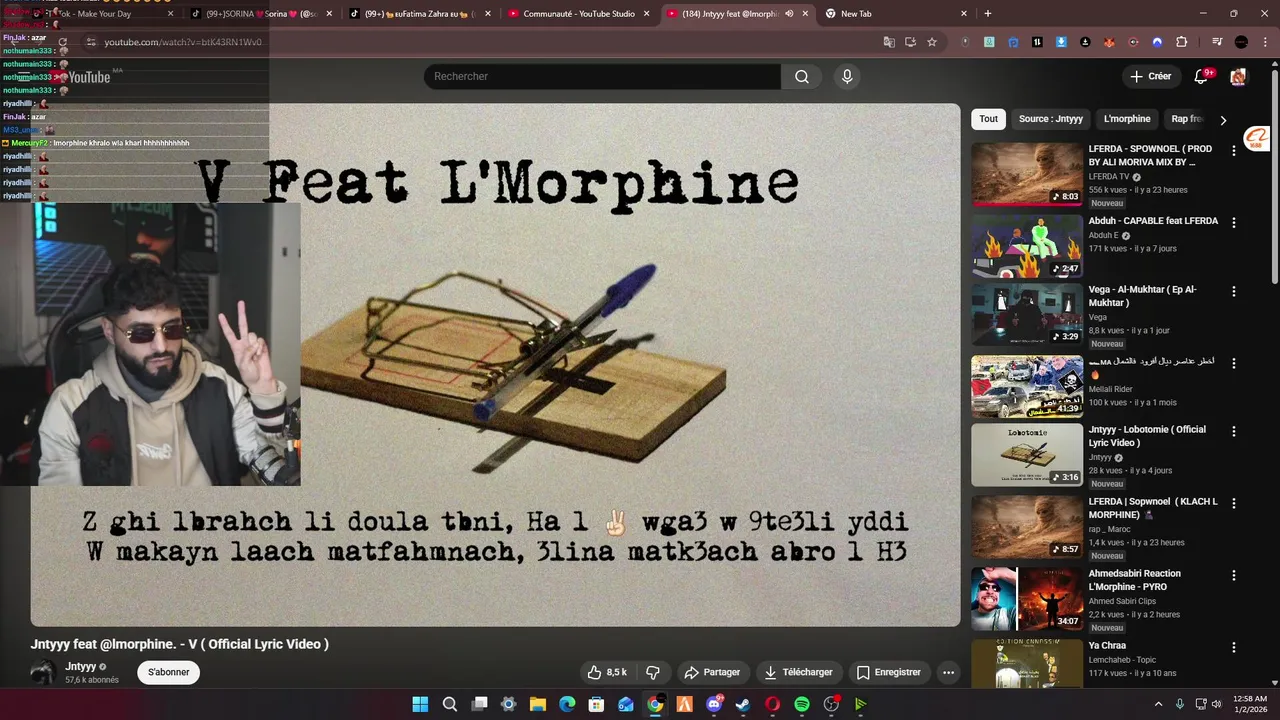1280x720 pixels.
Task: Open Chrome profile avatar in toolbar
Action: [x=1241, y=42]
